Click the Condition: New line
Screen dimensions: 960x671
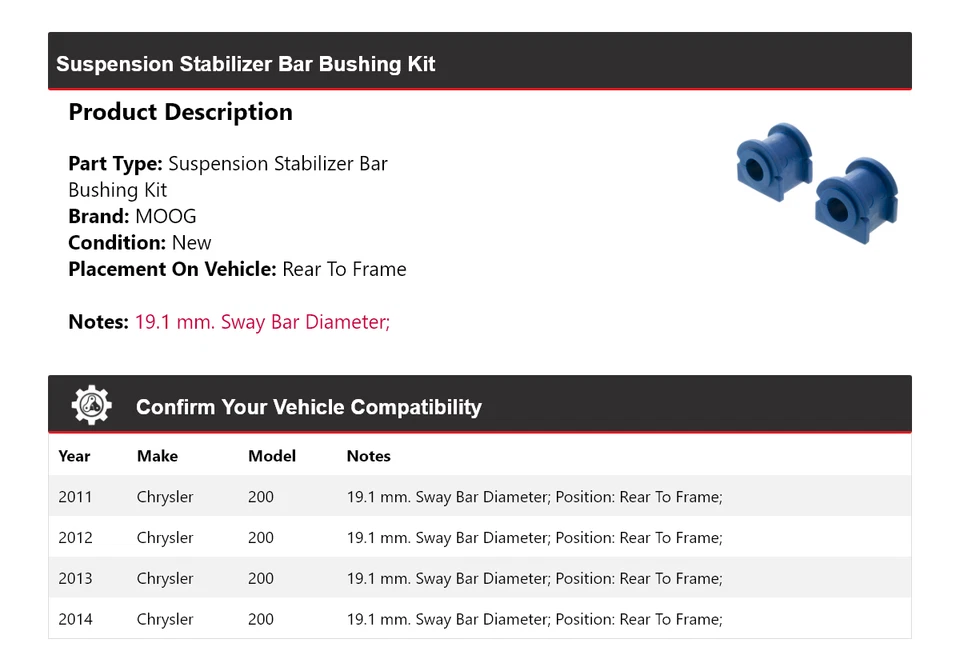pos(140,243)
